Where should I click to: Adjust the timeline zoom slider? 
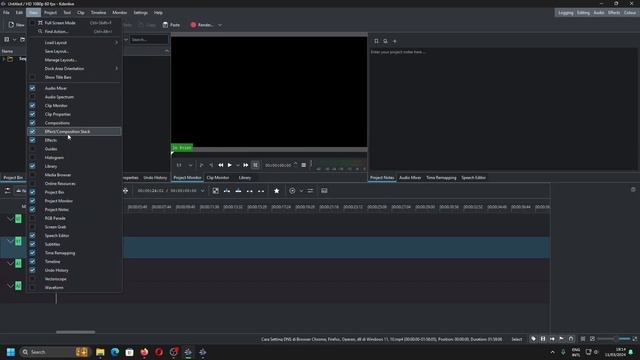614,339
